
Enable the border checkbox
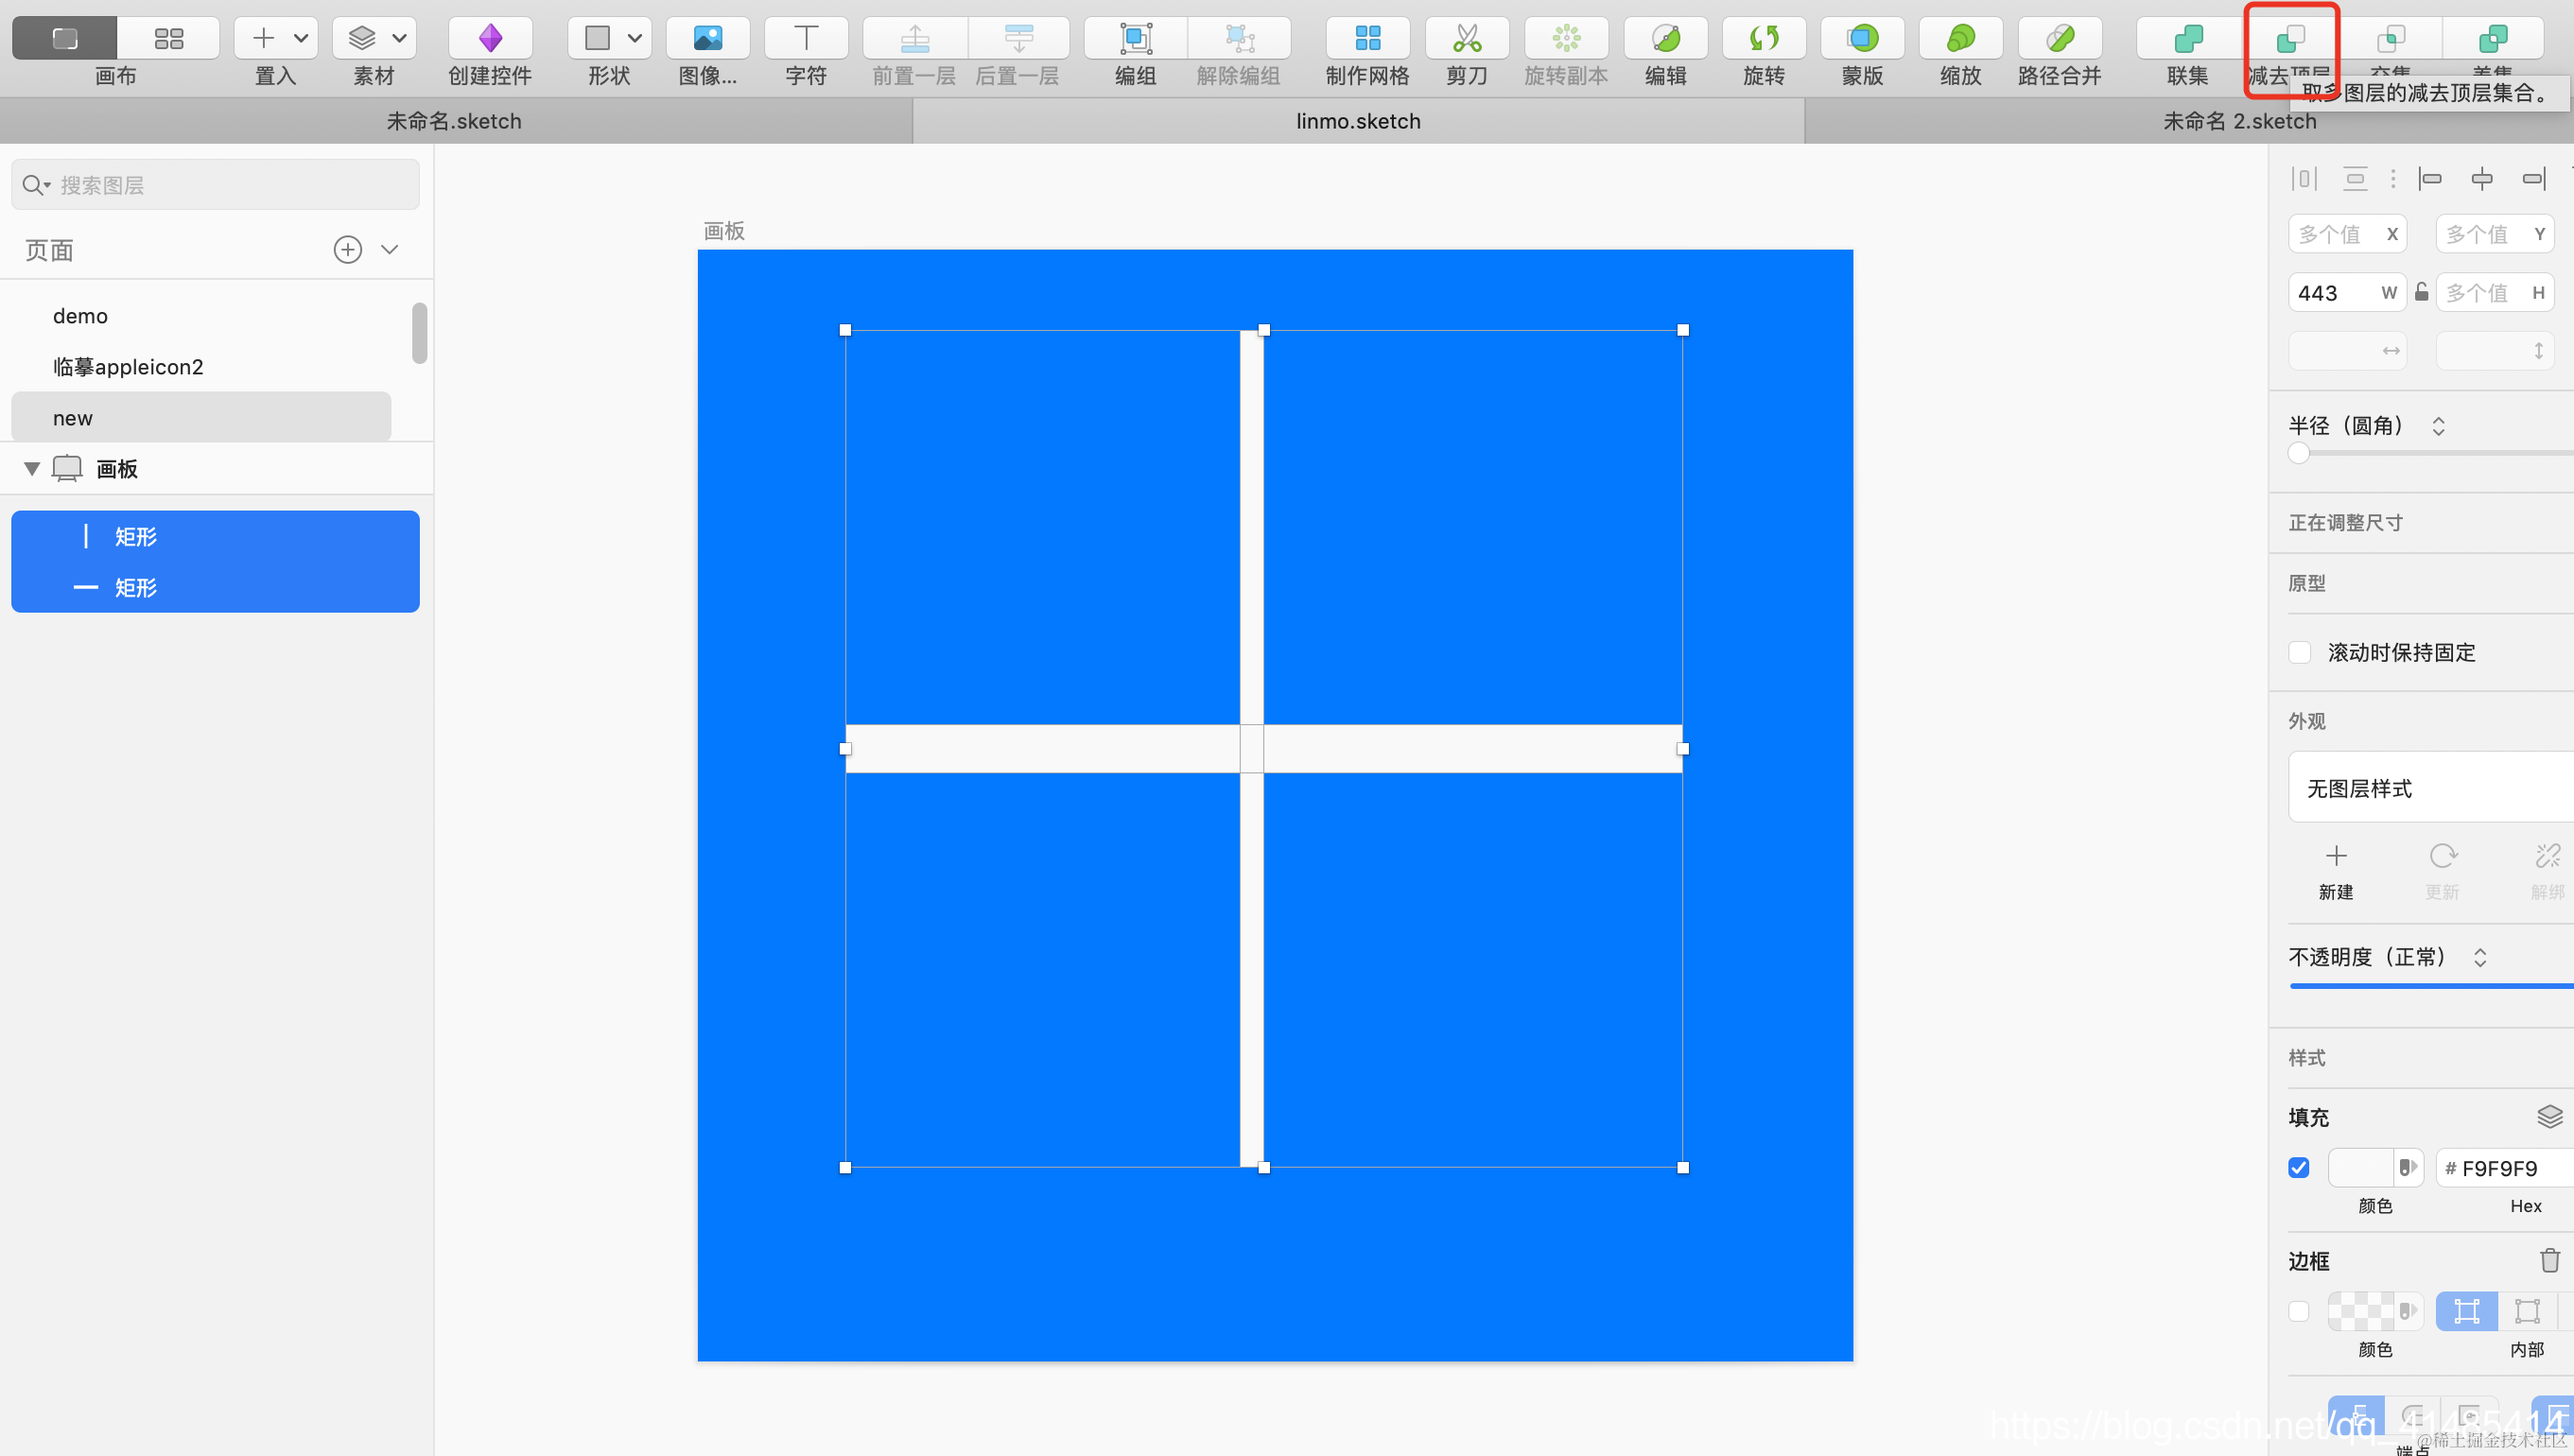pyautogui.click(x=2299, y=1311)
